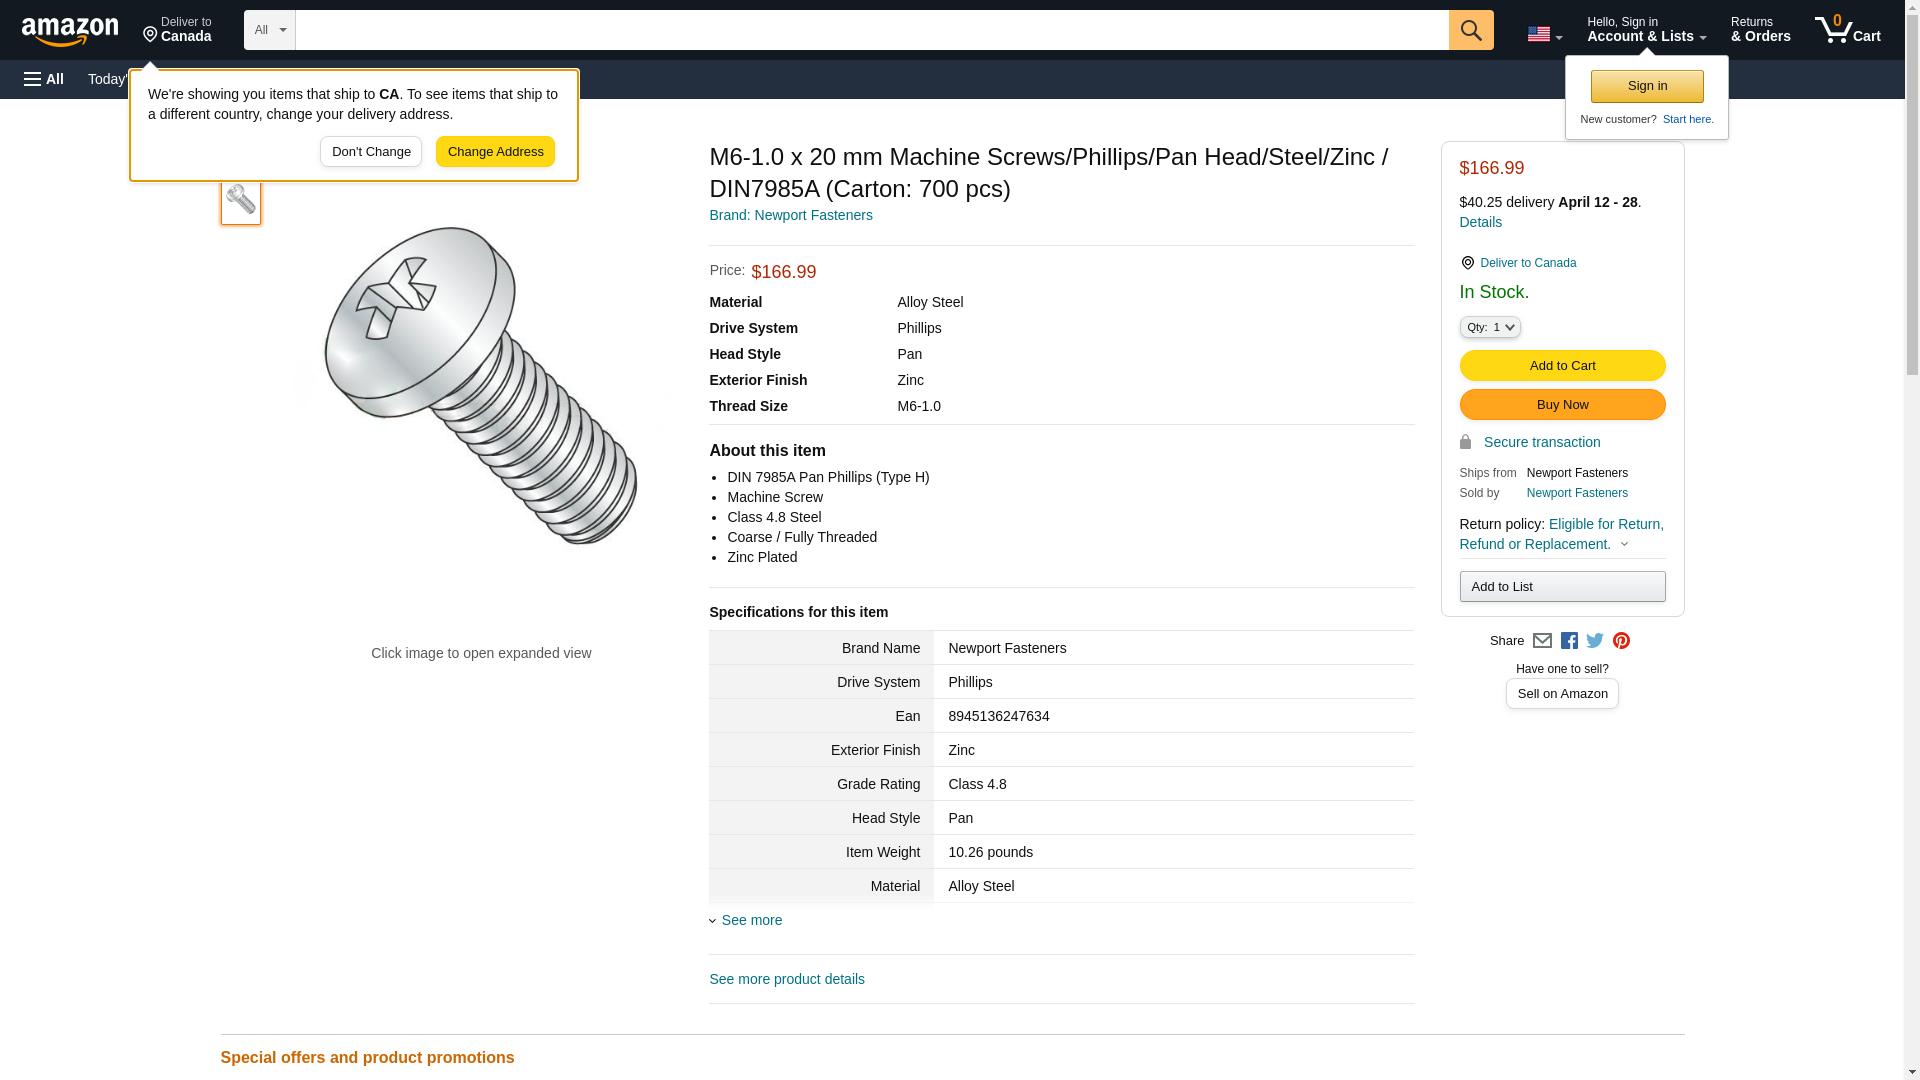This screenshot has width=1920, height=1080.
Task: Click the Amazon logo
Action: click(70, 31)
